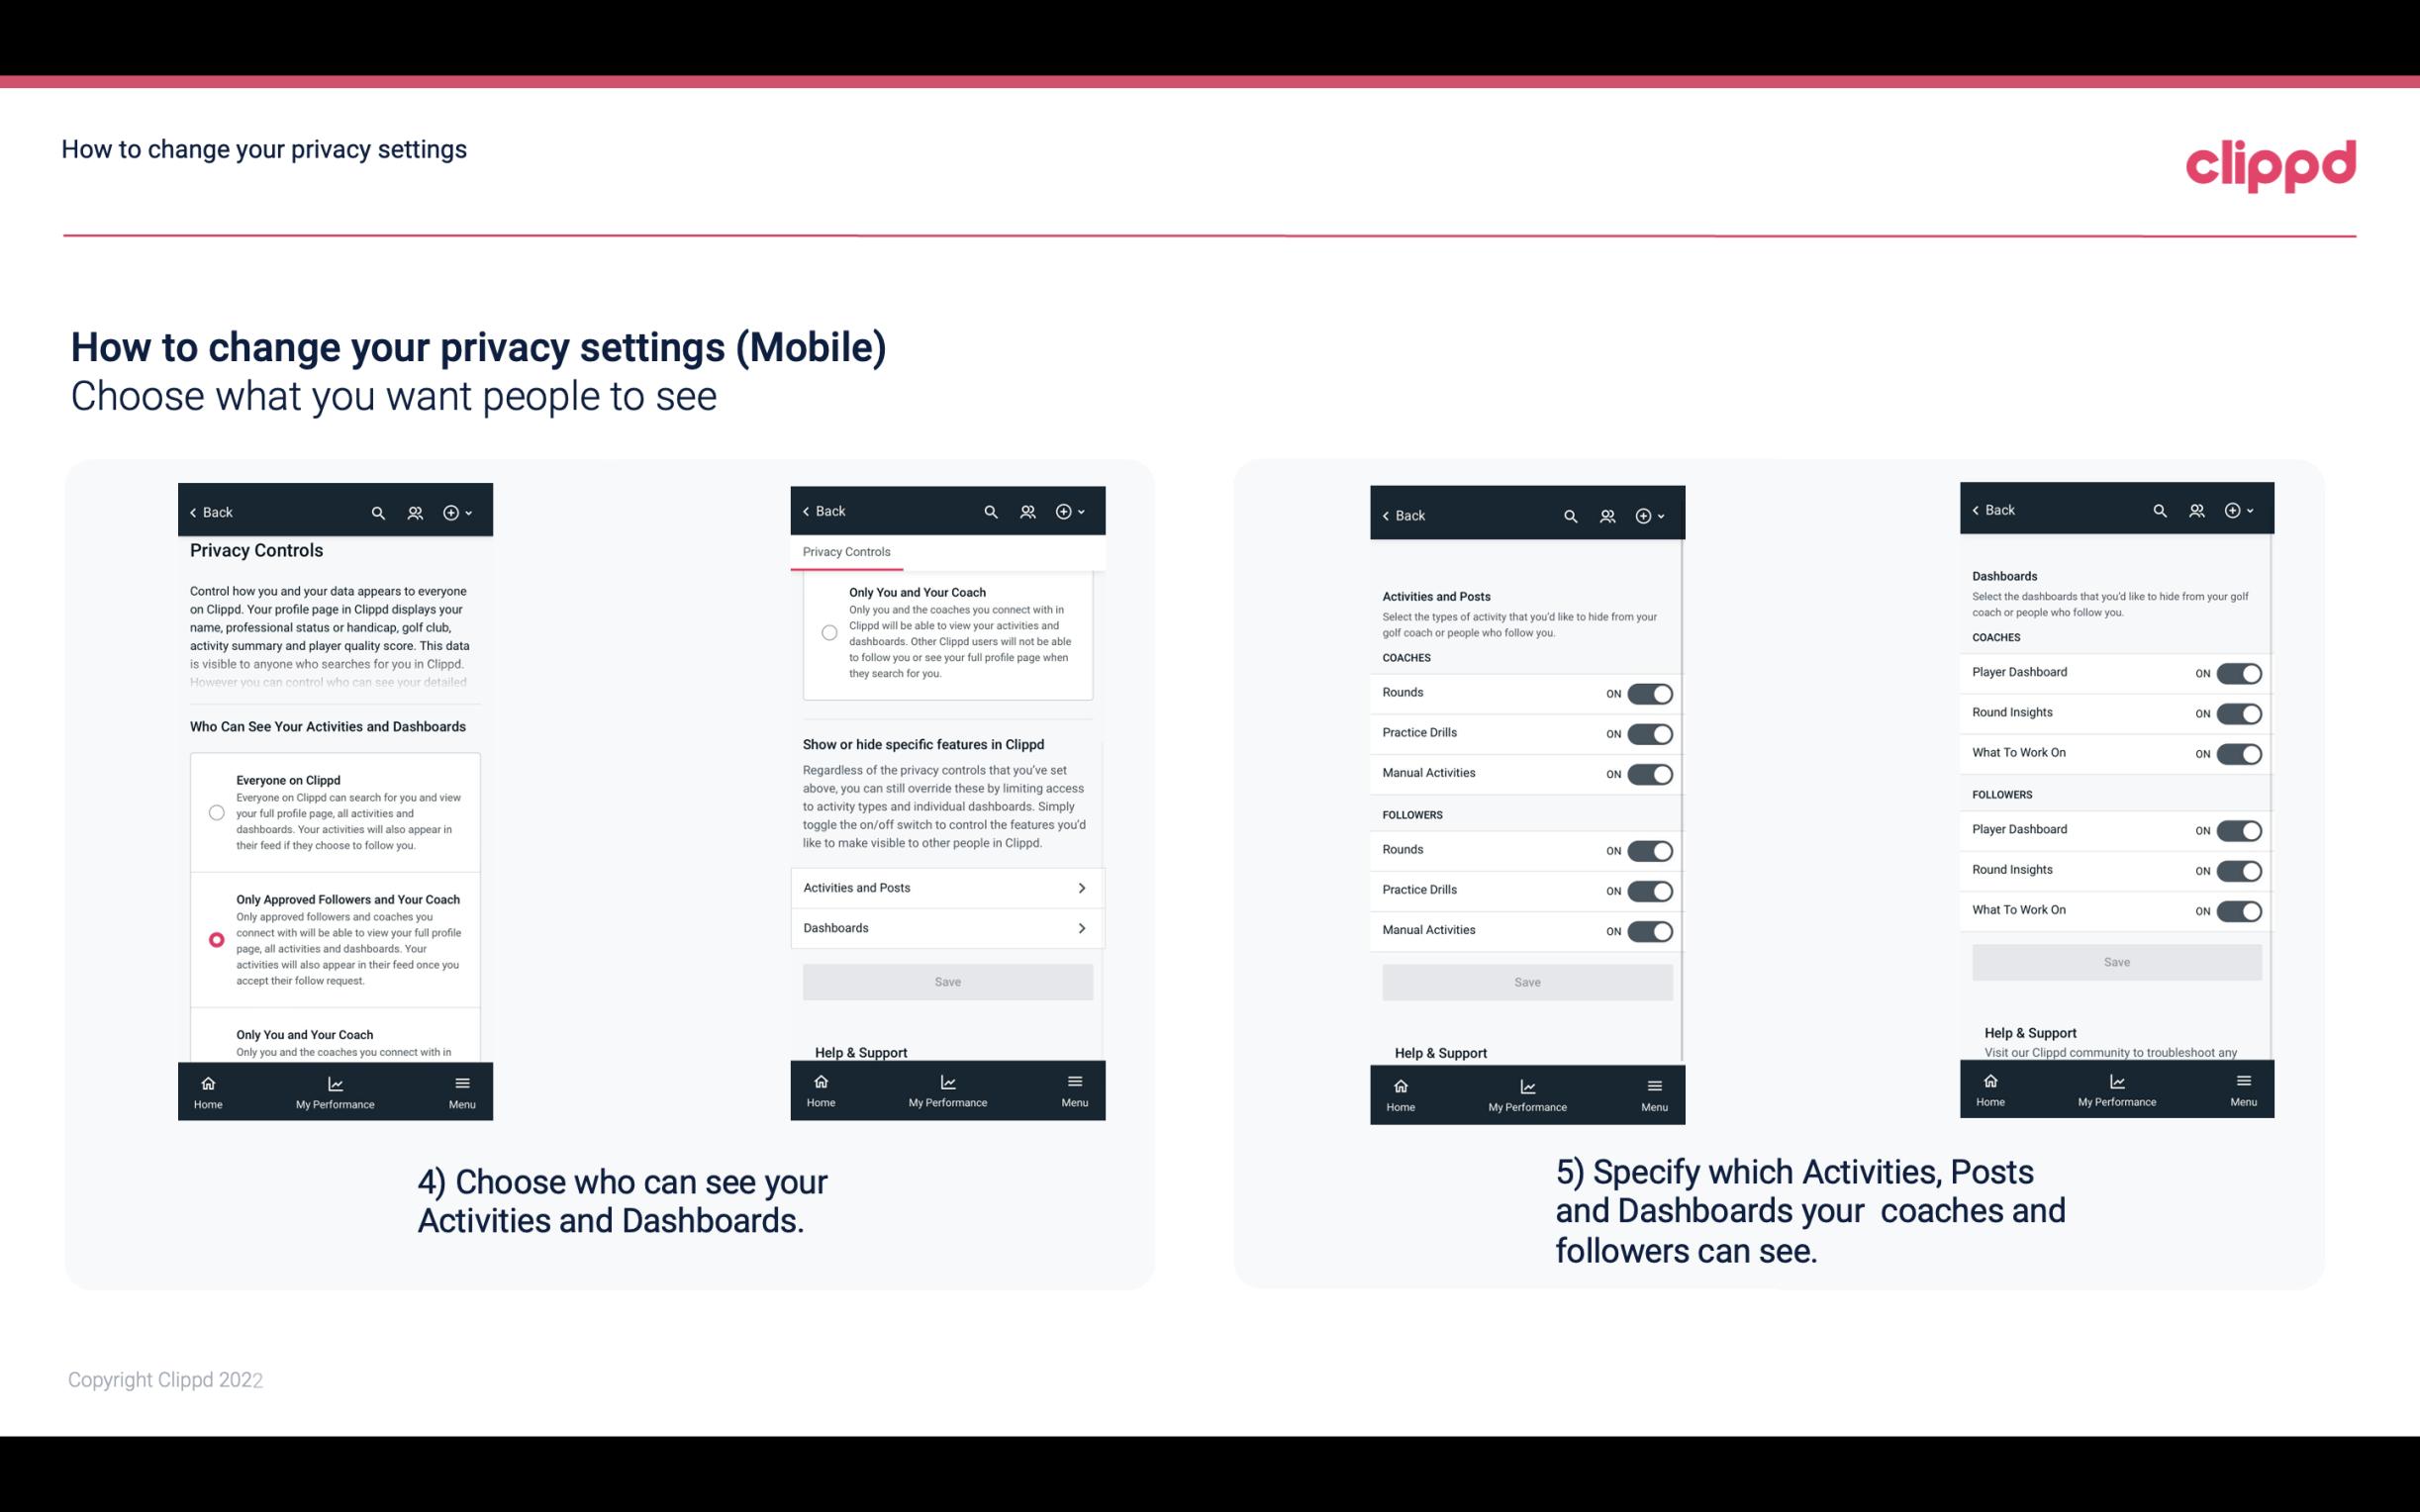Click the profile icon in top navigation
Image resolution: width=2420 pixels, height=1512 pixels.
(x=415, y=513)
